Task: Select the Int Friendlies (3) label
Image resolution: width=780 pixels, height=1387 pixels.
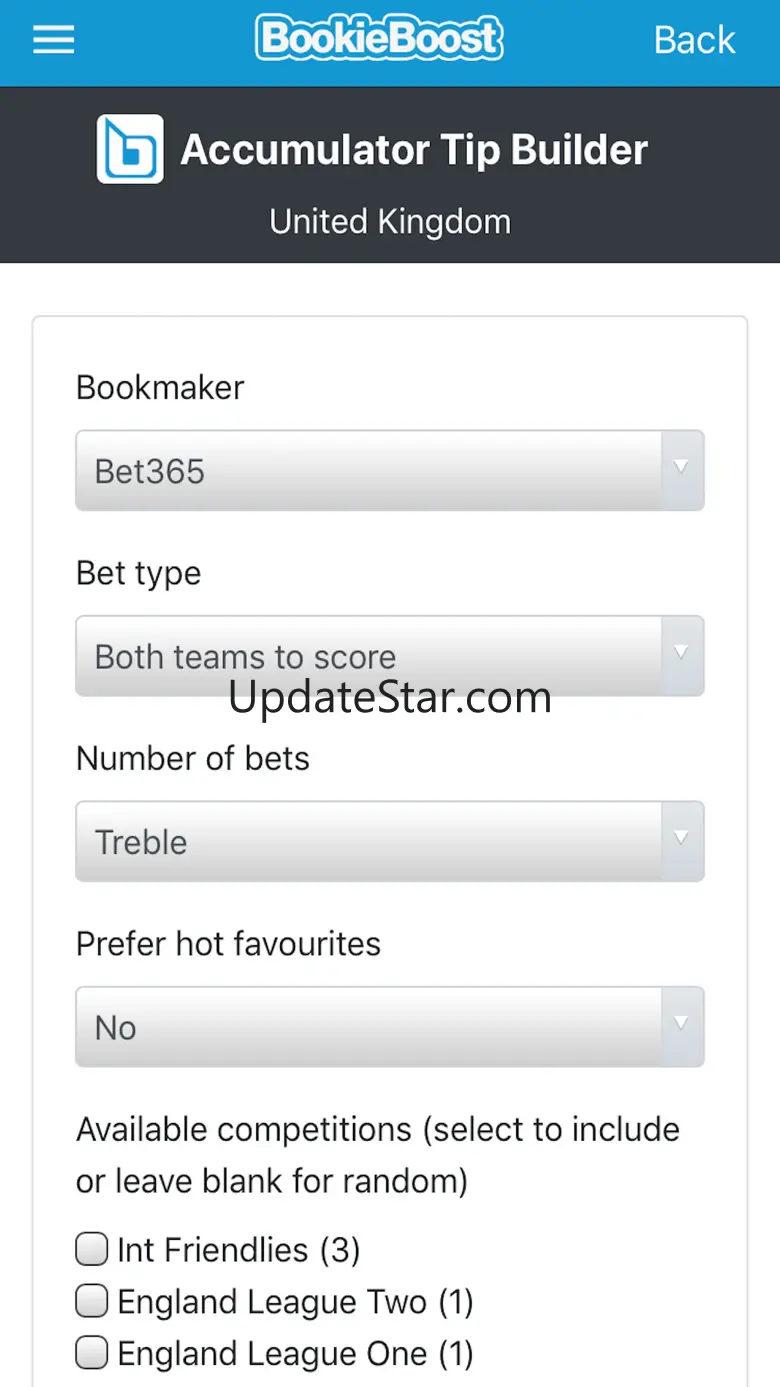Action: (238, 1250)
